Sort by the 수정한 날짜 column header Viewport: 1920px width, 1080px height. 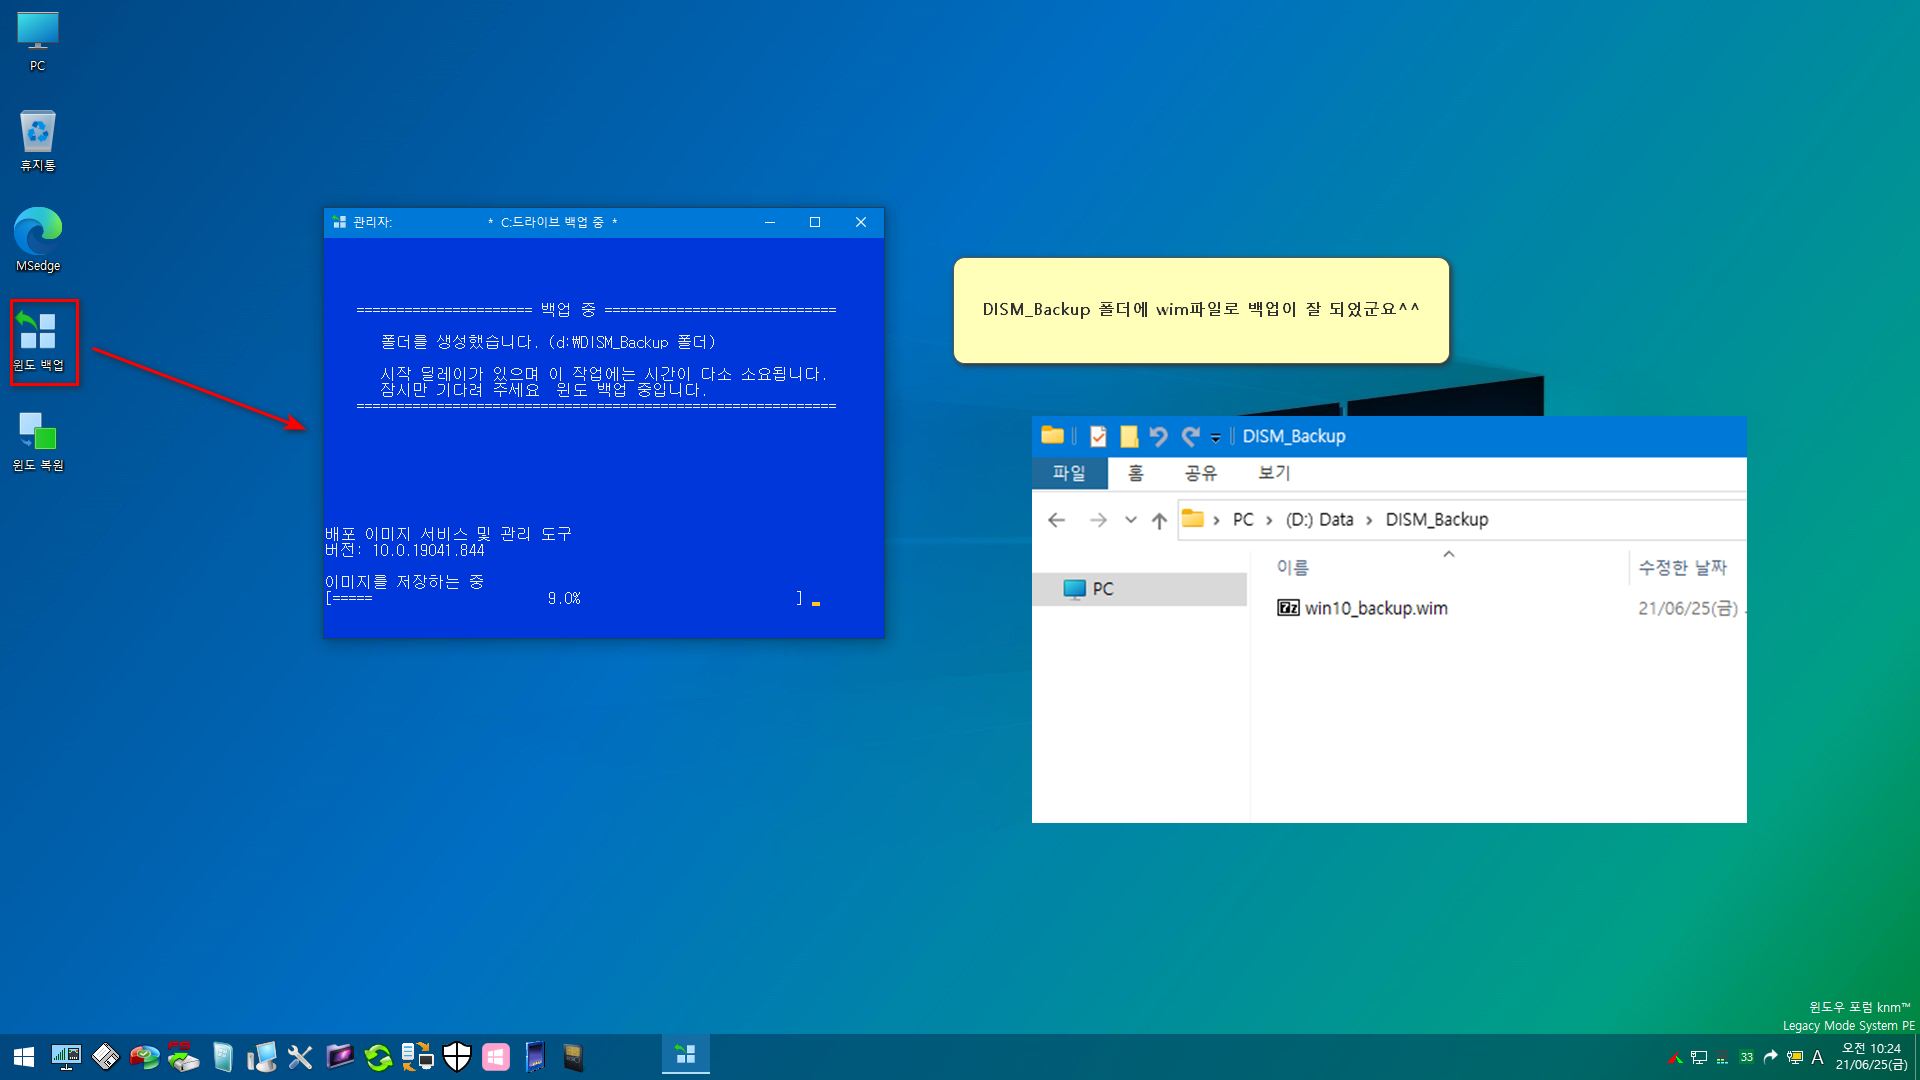coord(1683,567)
